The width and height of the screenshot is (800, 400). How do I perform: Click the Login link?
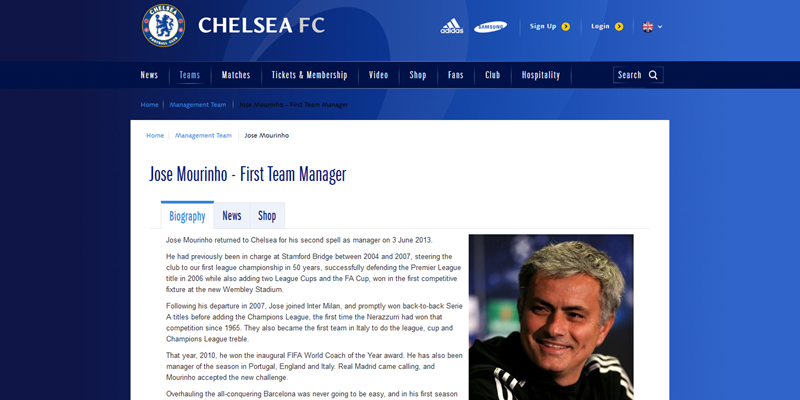600,27
